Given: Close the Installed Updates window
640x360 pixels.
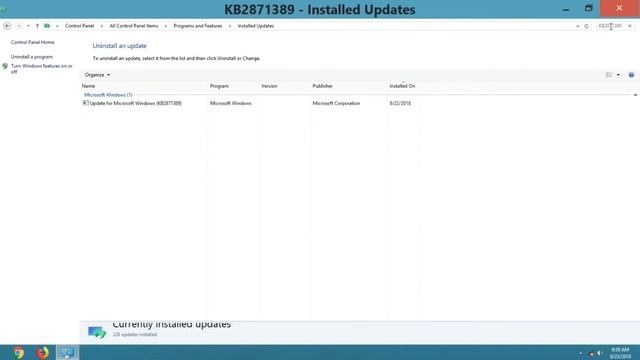Looking at the screenshot, I should pyautogui.click(x=619, y=9).
